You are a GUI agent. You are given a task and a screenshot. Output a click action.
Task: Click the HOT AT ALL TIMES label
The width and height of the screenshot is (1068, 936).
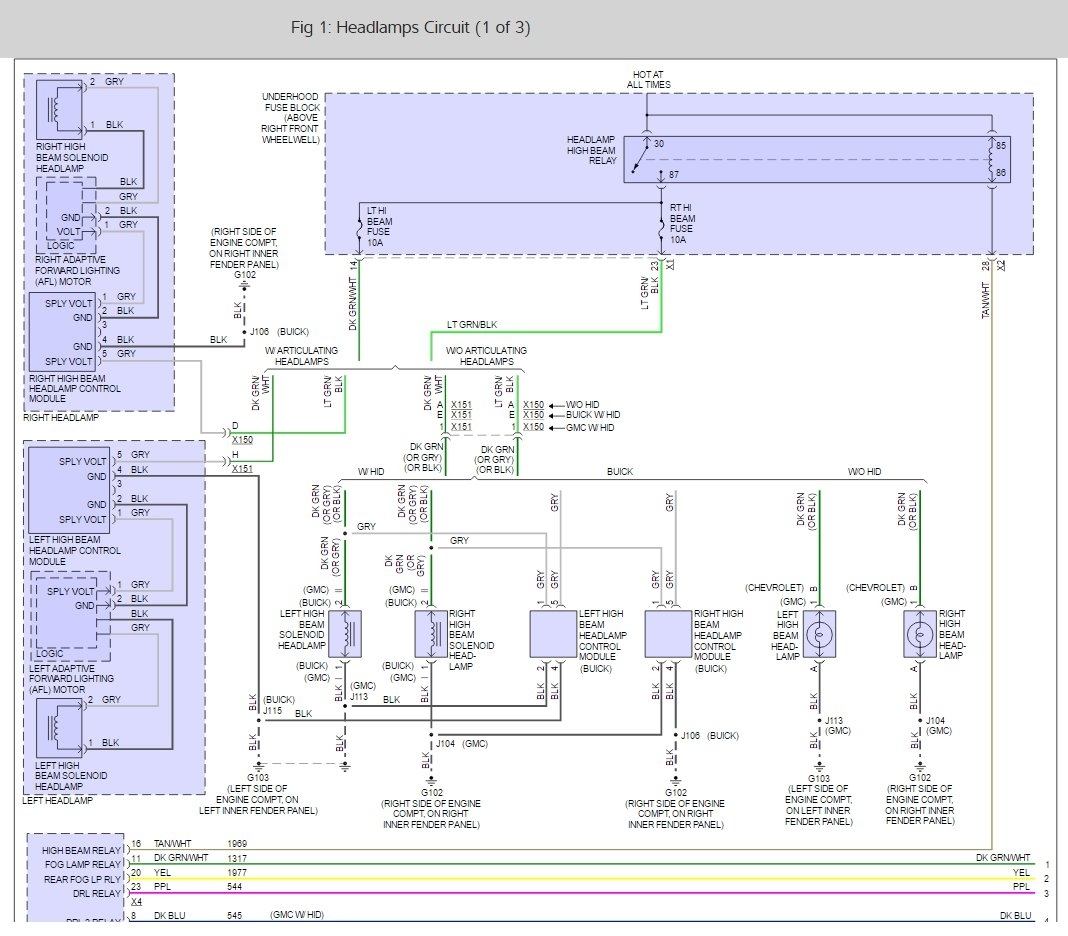649,80
